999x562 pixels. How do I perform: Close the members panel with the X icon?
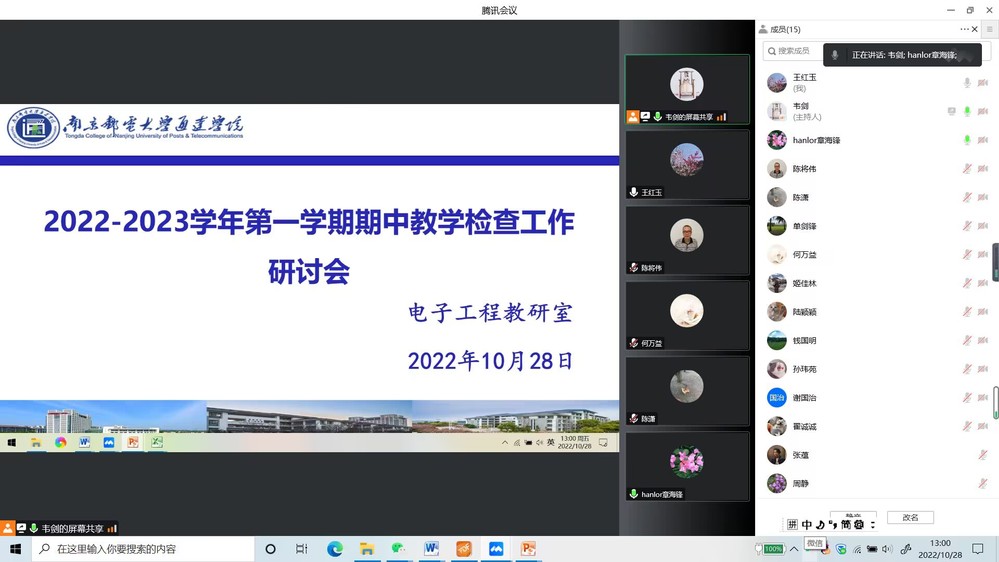pos(975,29)
